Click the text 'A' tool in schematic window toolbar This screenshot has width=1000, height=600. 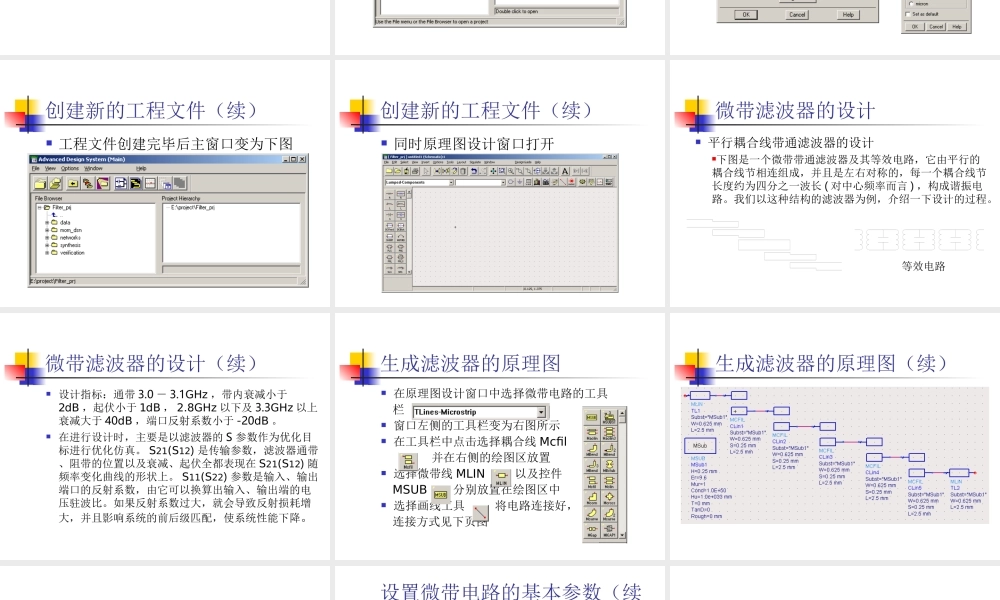(x=565, y=171)
